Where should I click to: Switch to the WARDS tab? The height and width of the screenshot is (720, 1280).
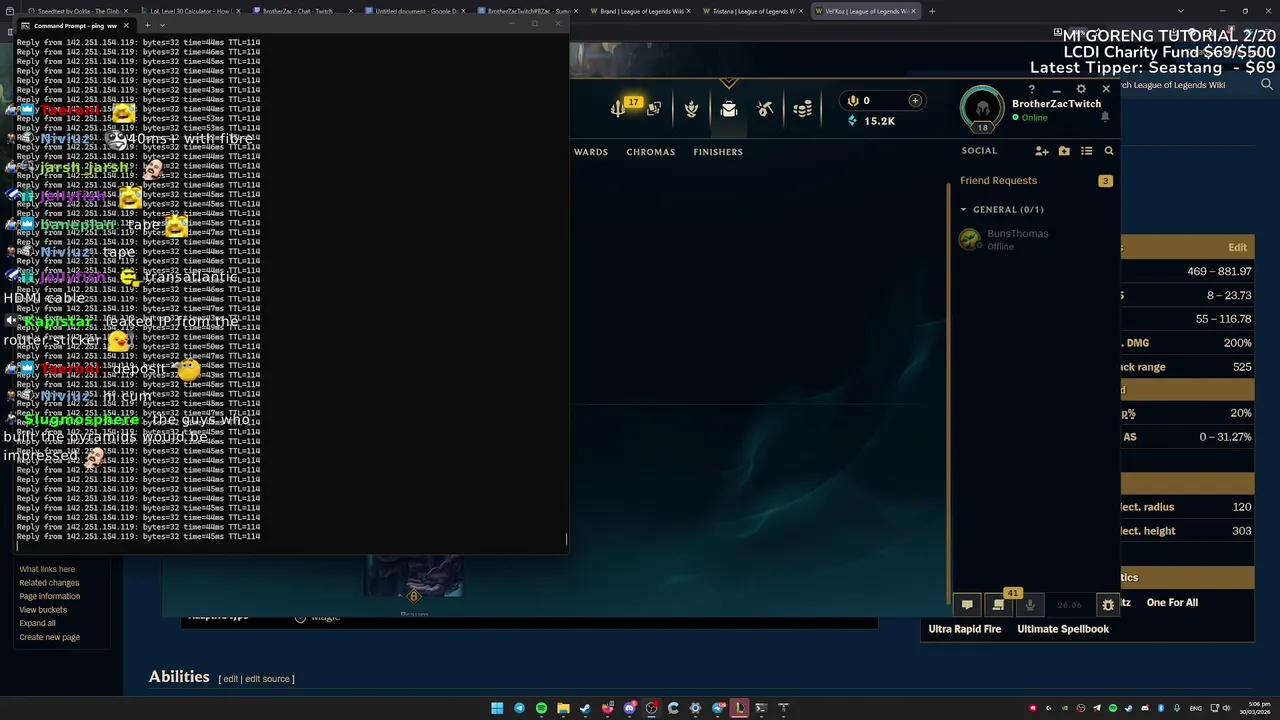[591, 152]
